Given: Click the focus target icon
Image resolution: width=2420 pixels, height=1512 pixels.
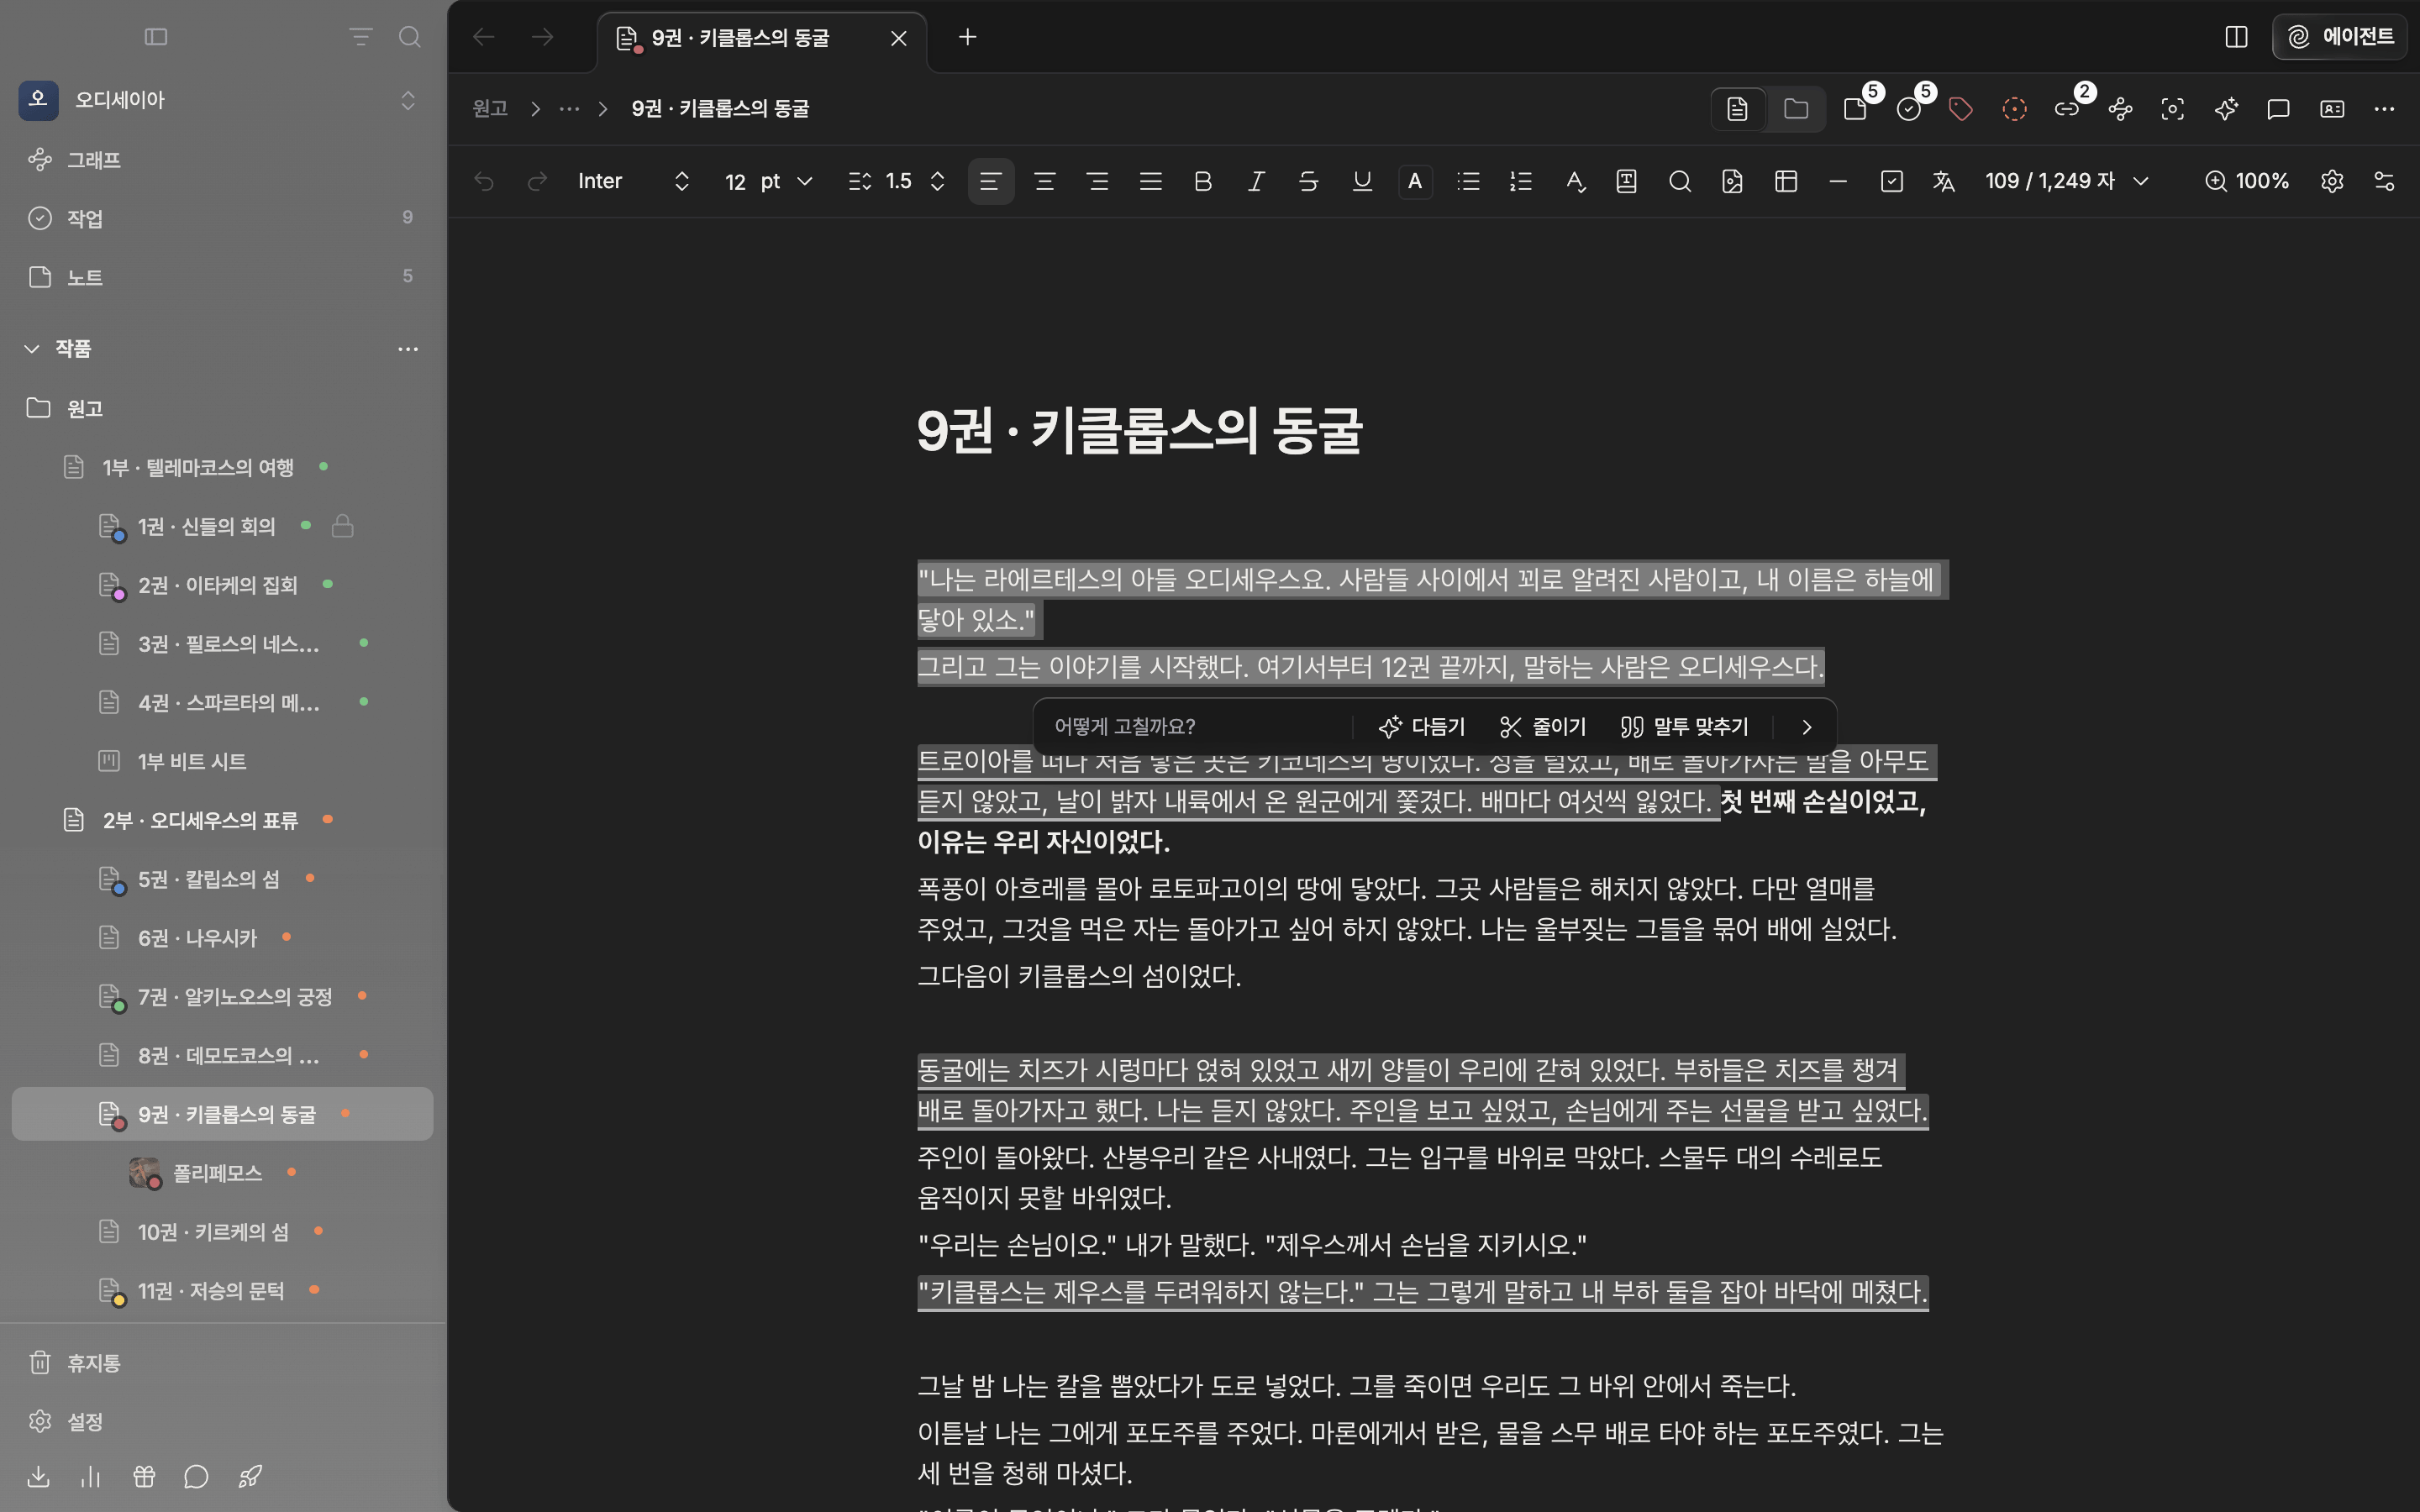Looking at the screenshot, I should point(2173,109).
